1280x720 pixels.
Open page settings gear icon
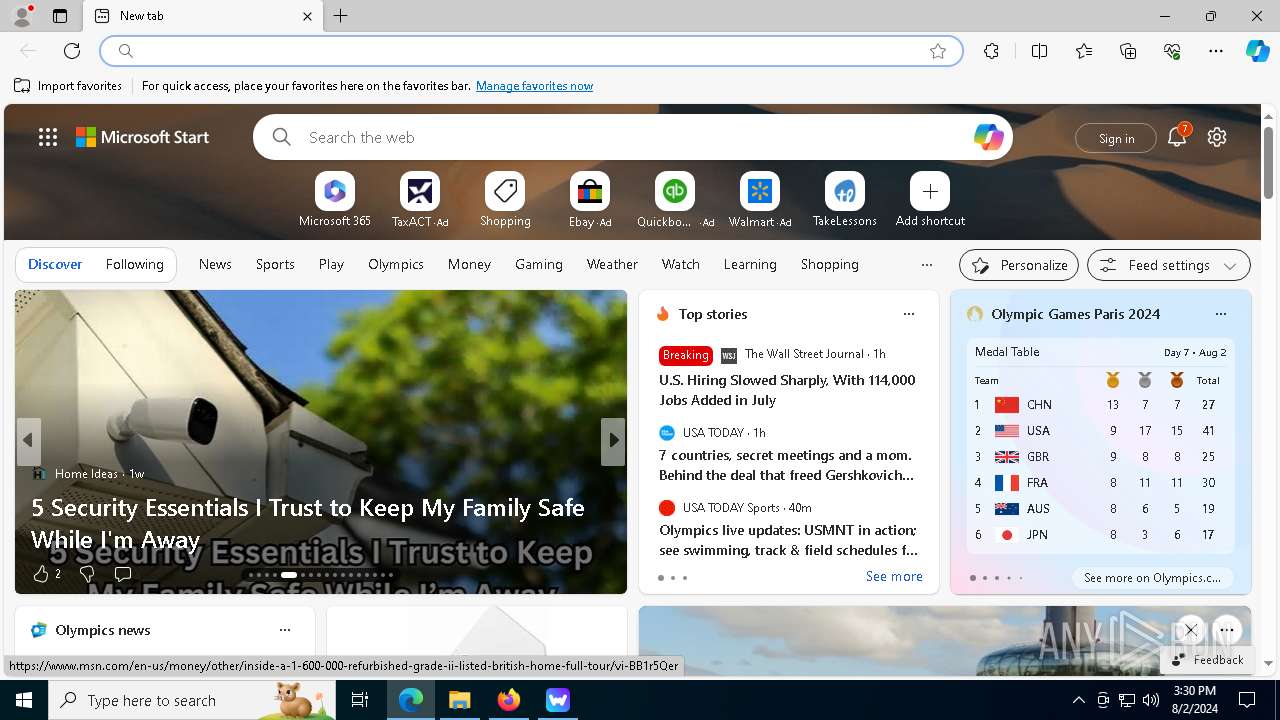coord(1217,137)
